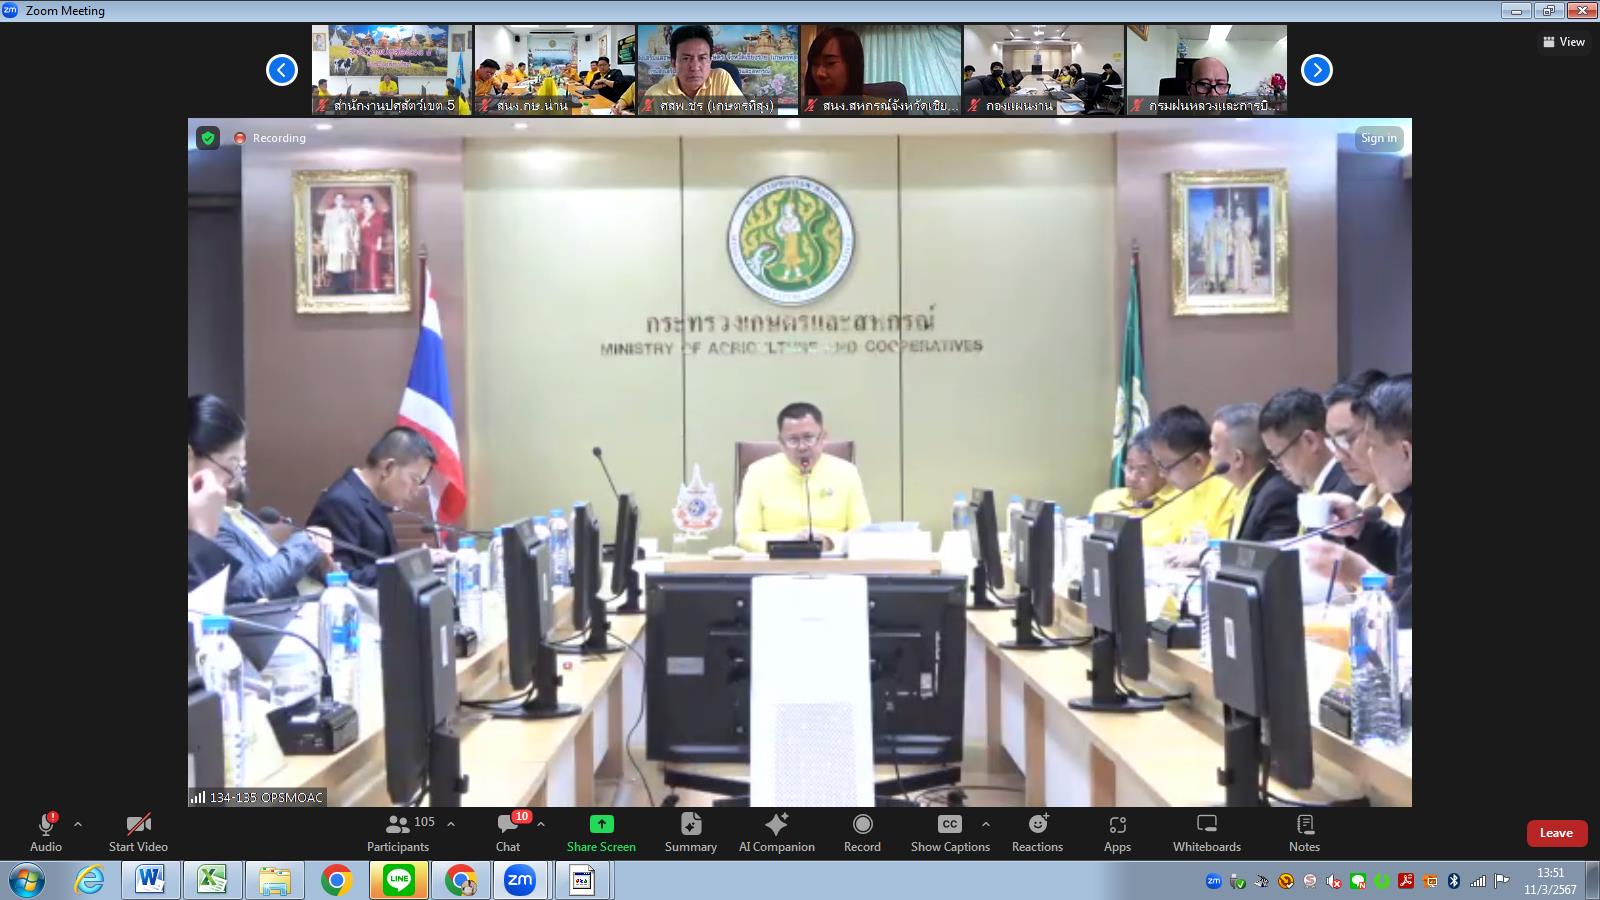Open the Apps panel
Viewport: 1600px width, 900px height.
tap(1117, 832)
